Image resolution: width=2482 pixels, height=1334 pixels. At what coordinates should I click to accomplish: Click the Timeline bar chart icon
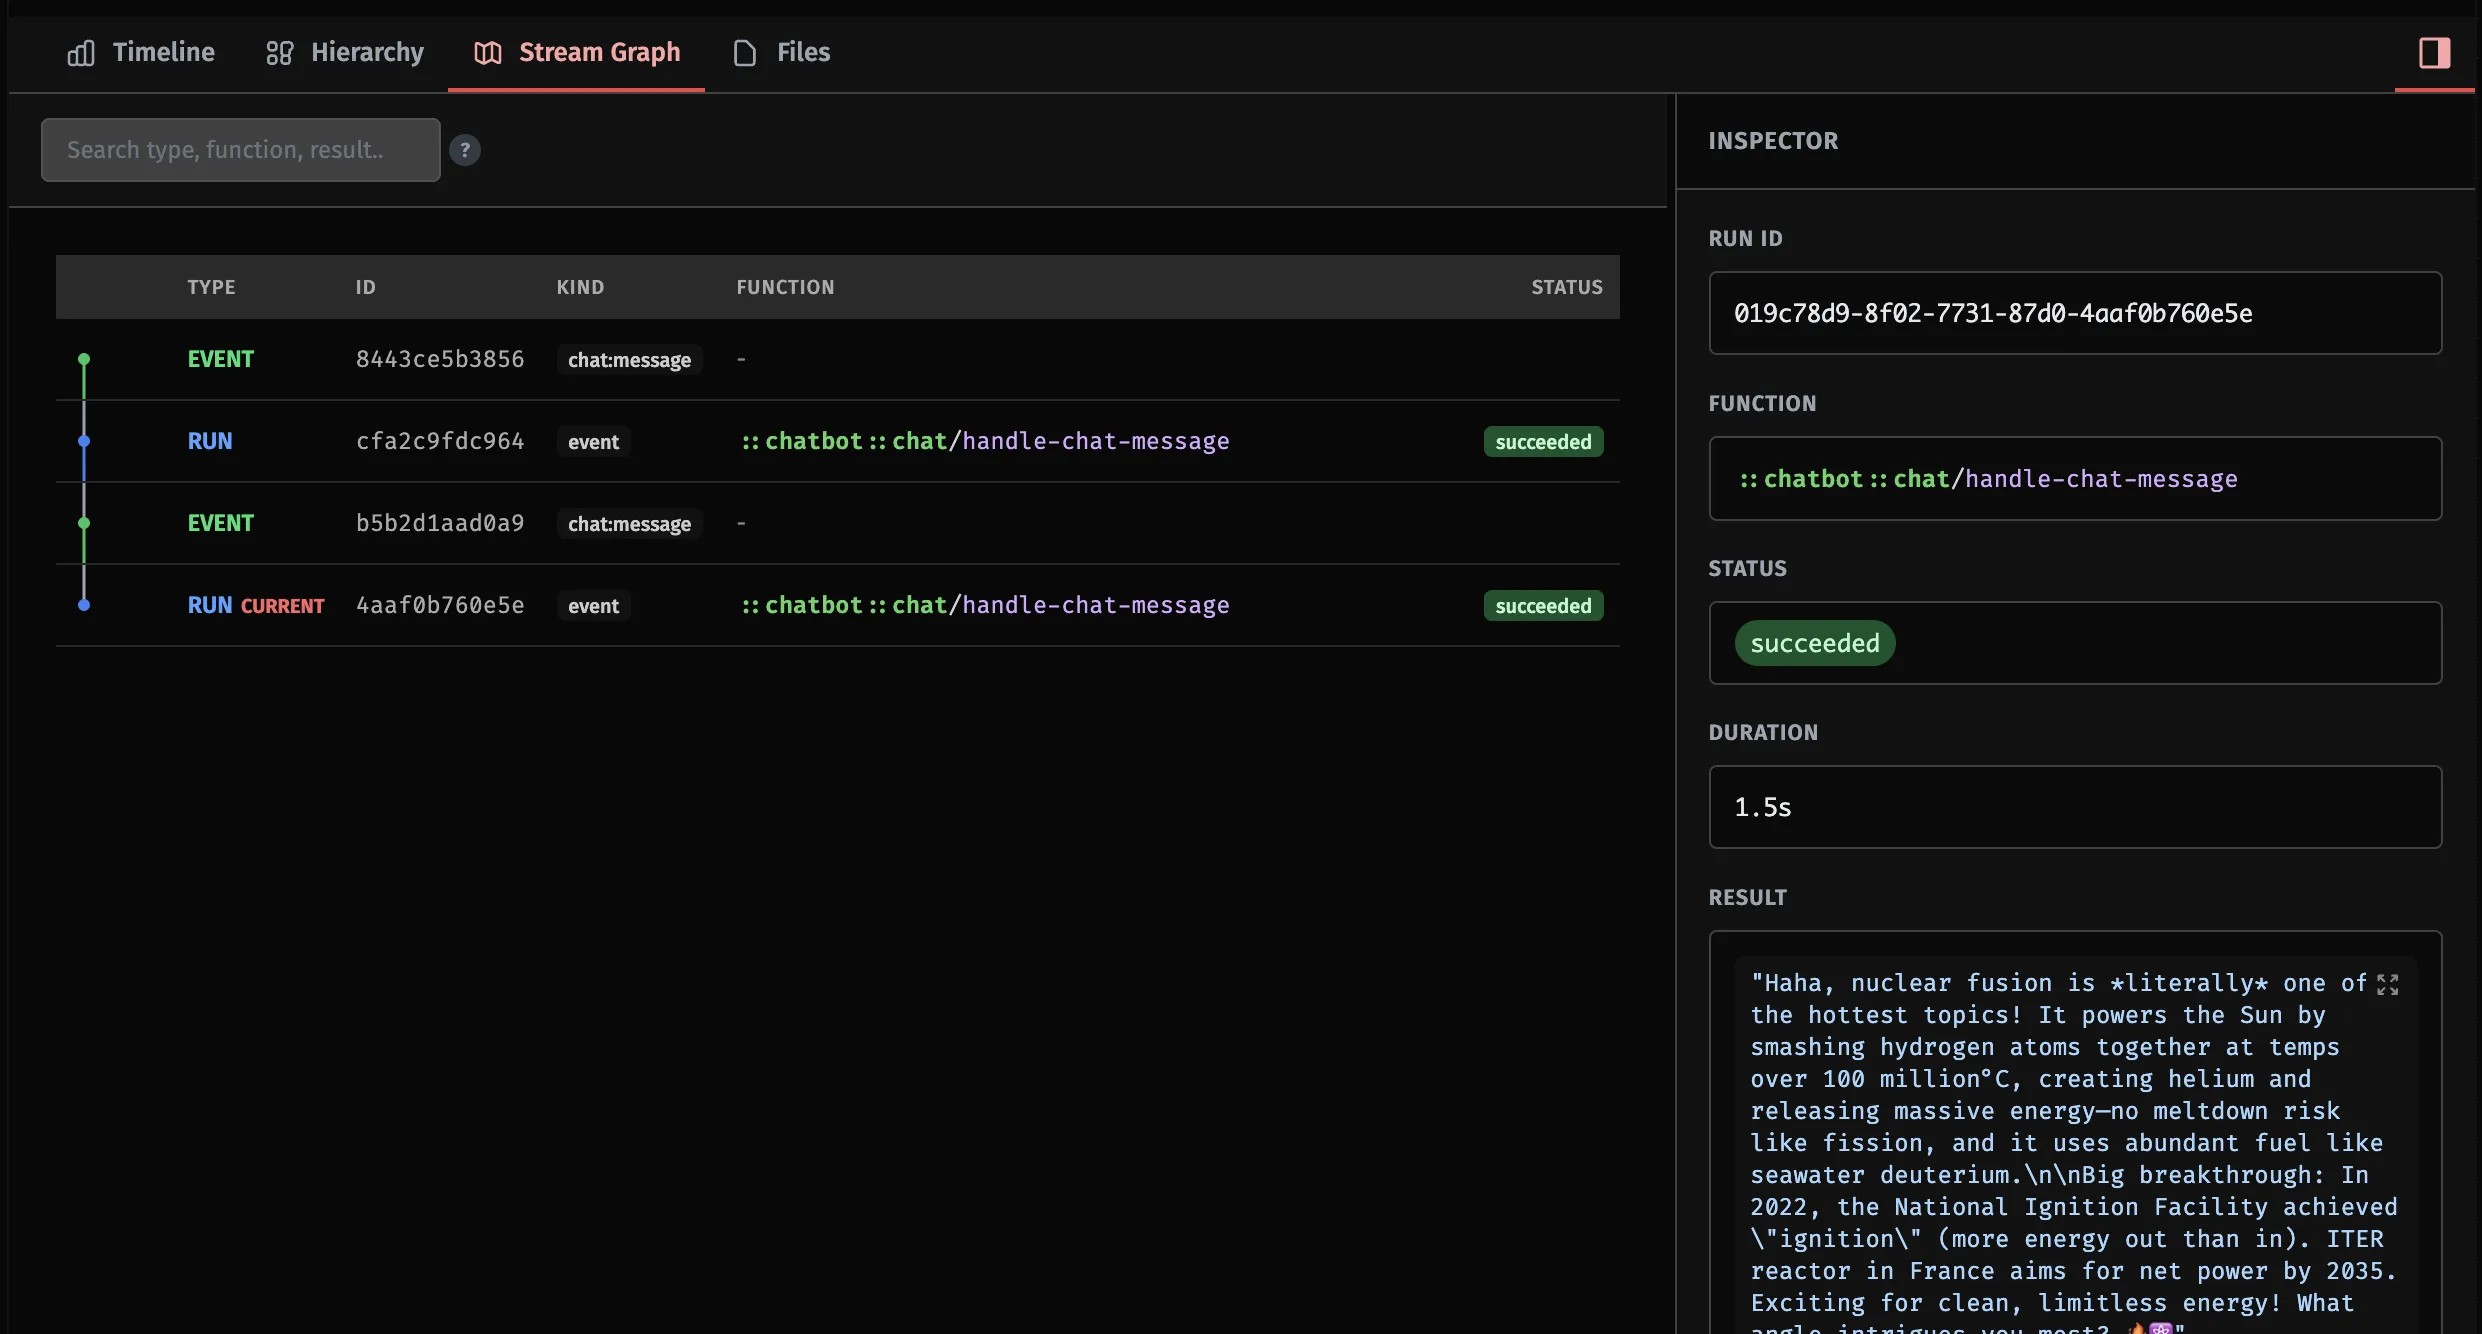point(81,53)
